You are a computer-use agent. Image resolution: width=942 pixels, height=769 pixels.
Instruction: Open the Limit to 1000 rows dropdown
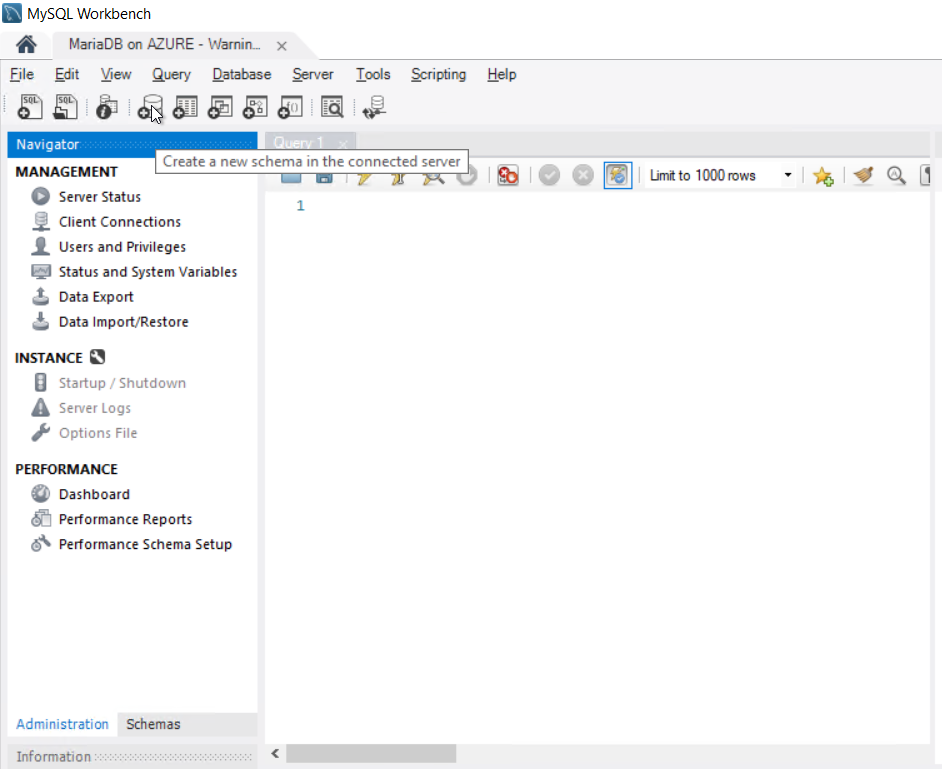(x=721, y=175)
